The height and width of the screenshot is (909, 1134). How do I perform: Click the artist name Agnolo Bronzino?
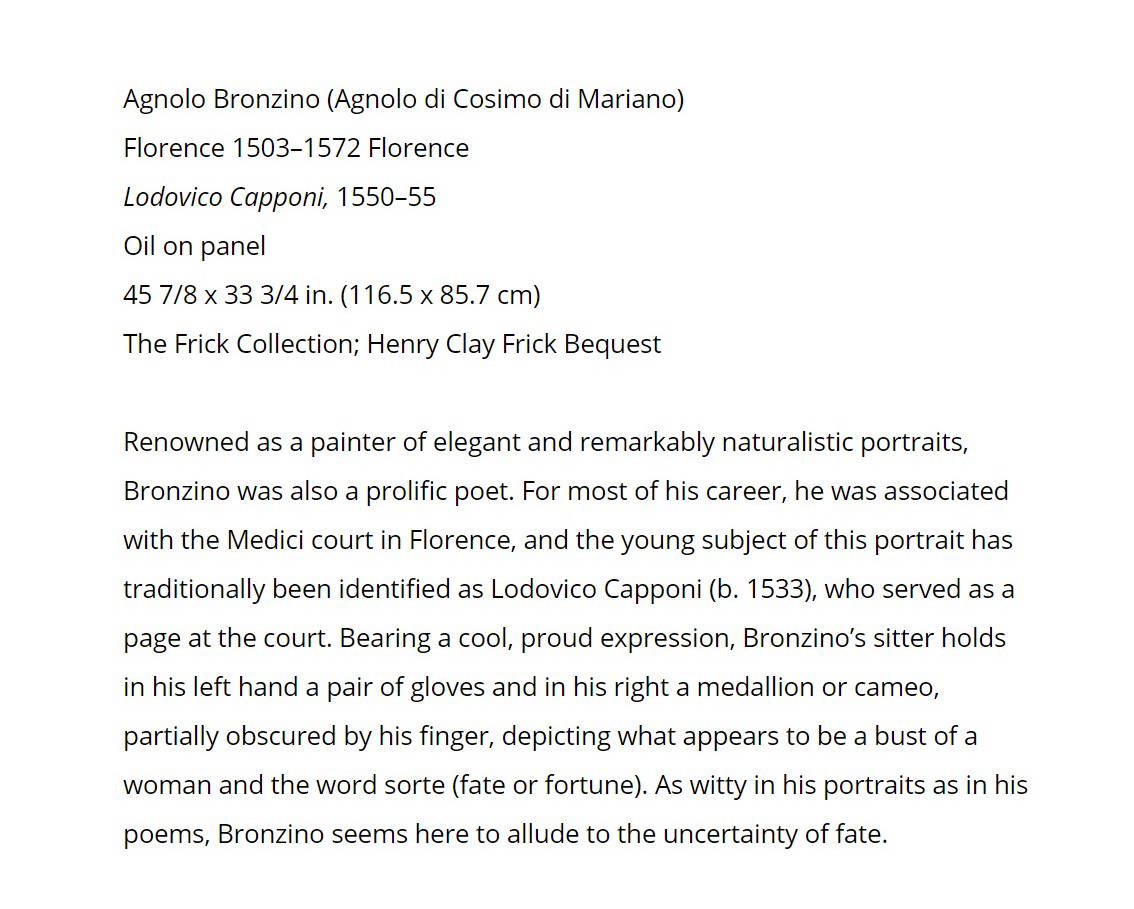point(221,99)
